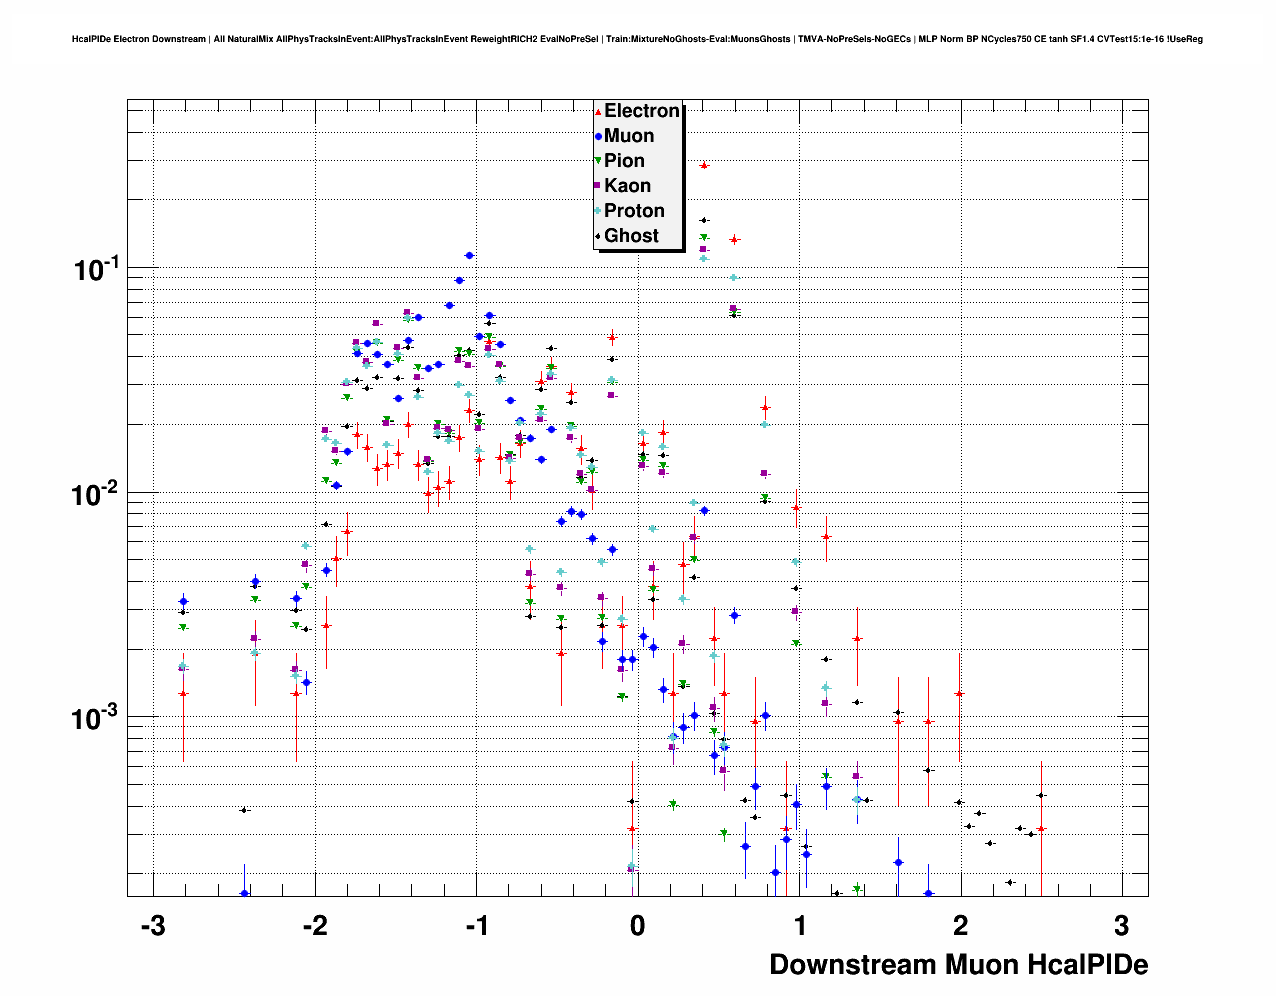1276x996 pixels.
Task: Click the cyan cross Proton legend marker
Action: [x=598, y=211]
